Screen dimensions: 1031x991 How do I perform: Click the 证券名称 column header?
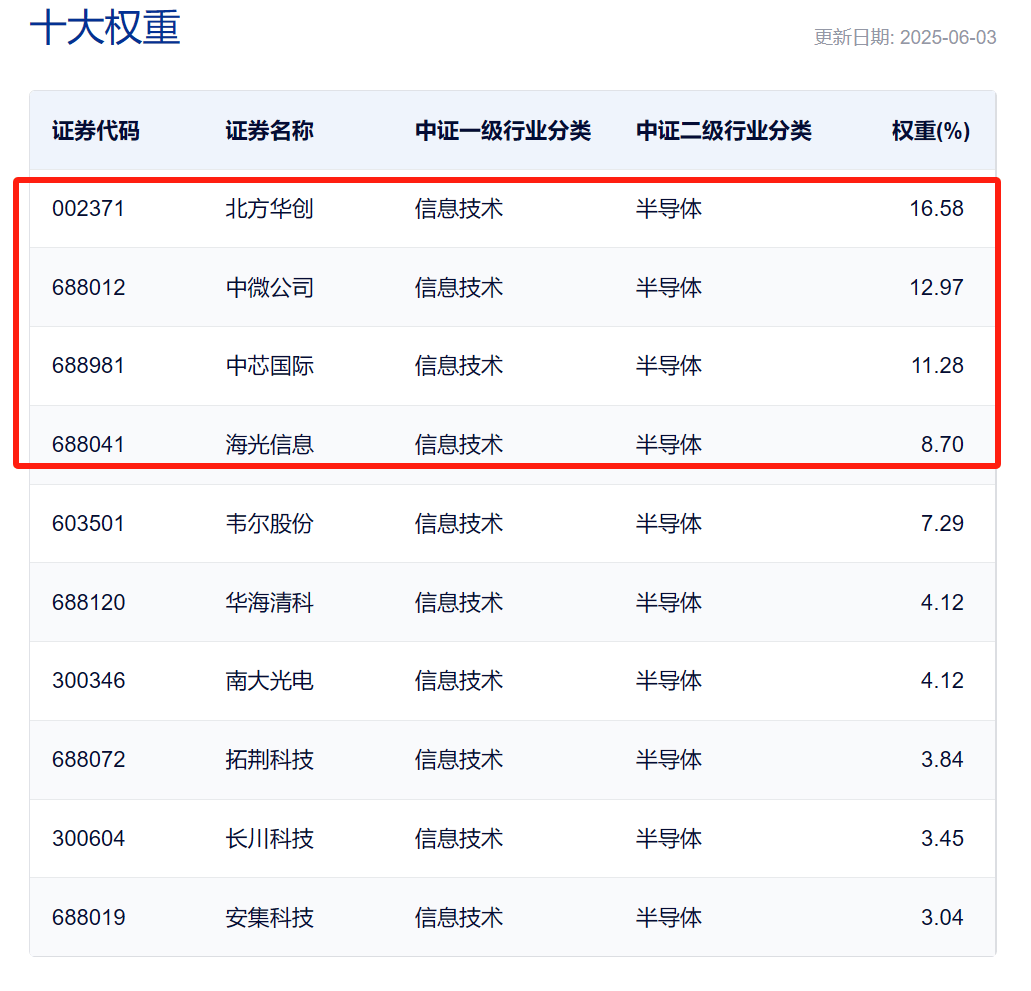coord(270,131)
